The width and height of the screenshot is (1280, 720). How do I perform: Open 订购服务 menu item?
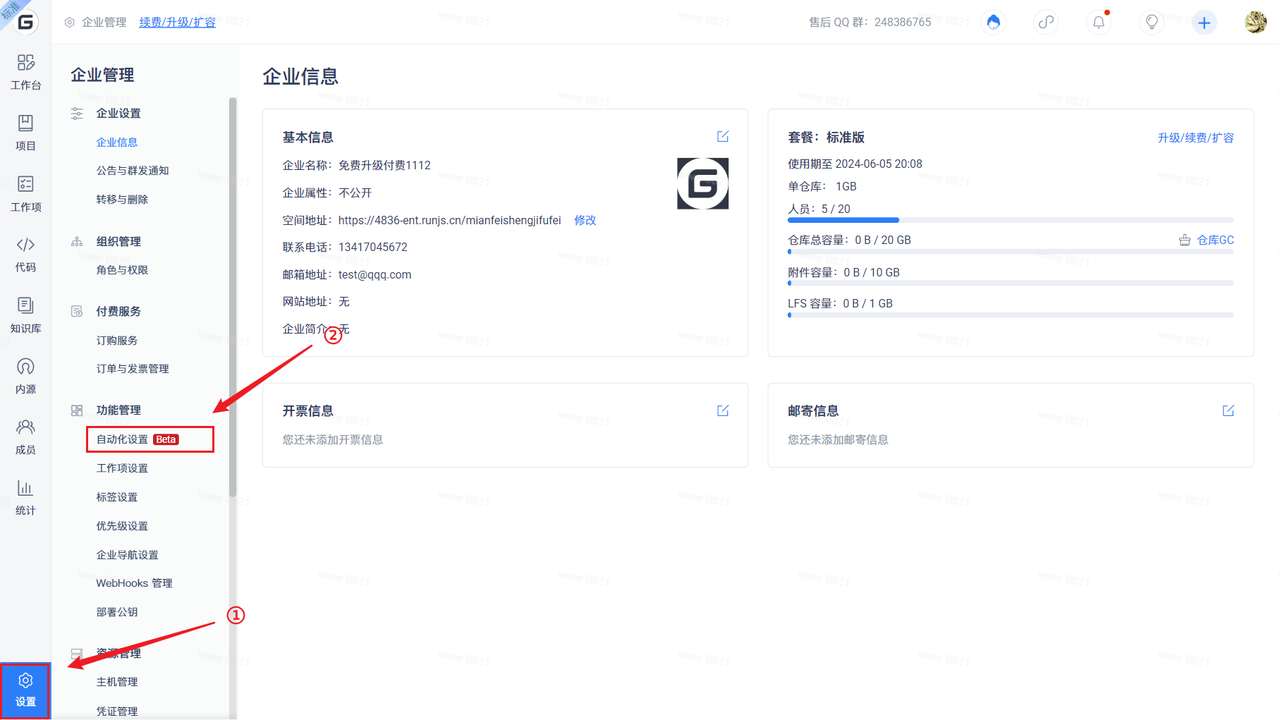(x=117, y=340)
